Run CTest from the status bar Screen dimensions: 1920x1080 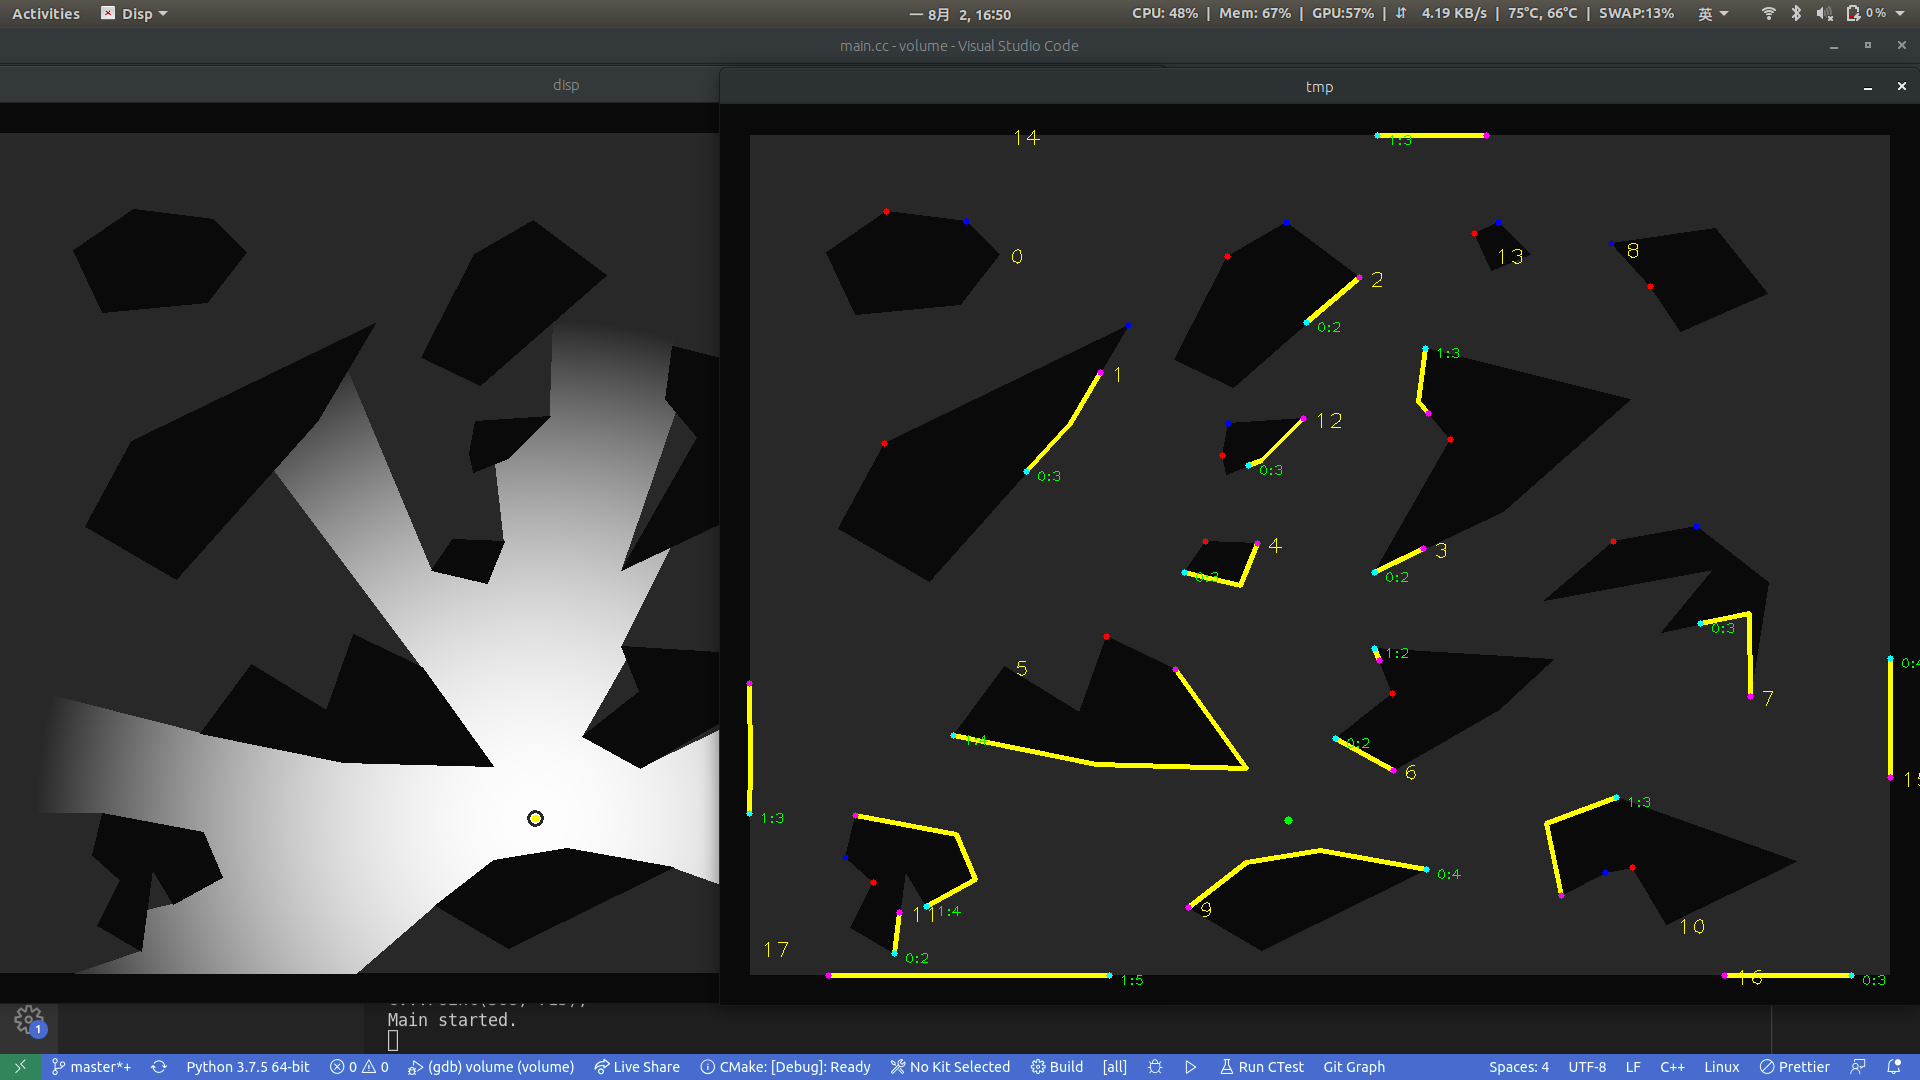point(1262,1067)
